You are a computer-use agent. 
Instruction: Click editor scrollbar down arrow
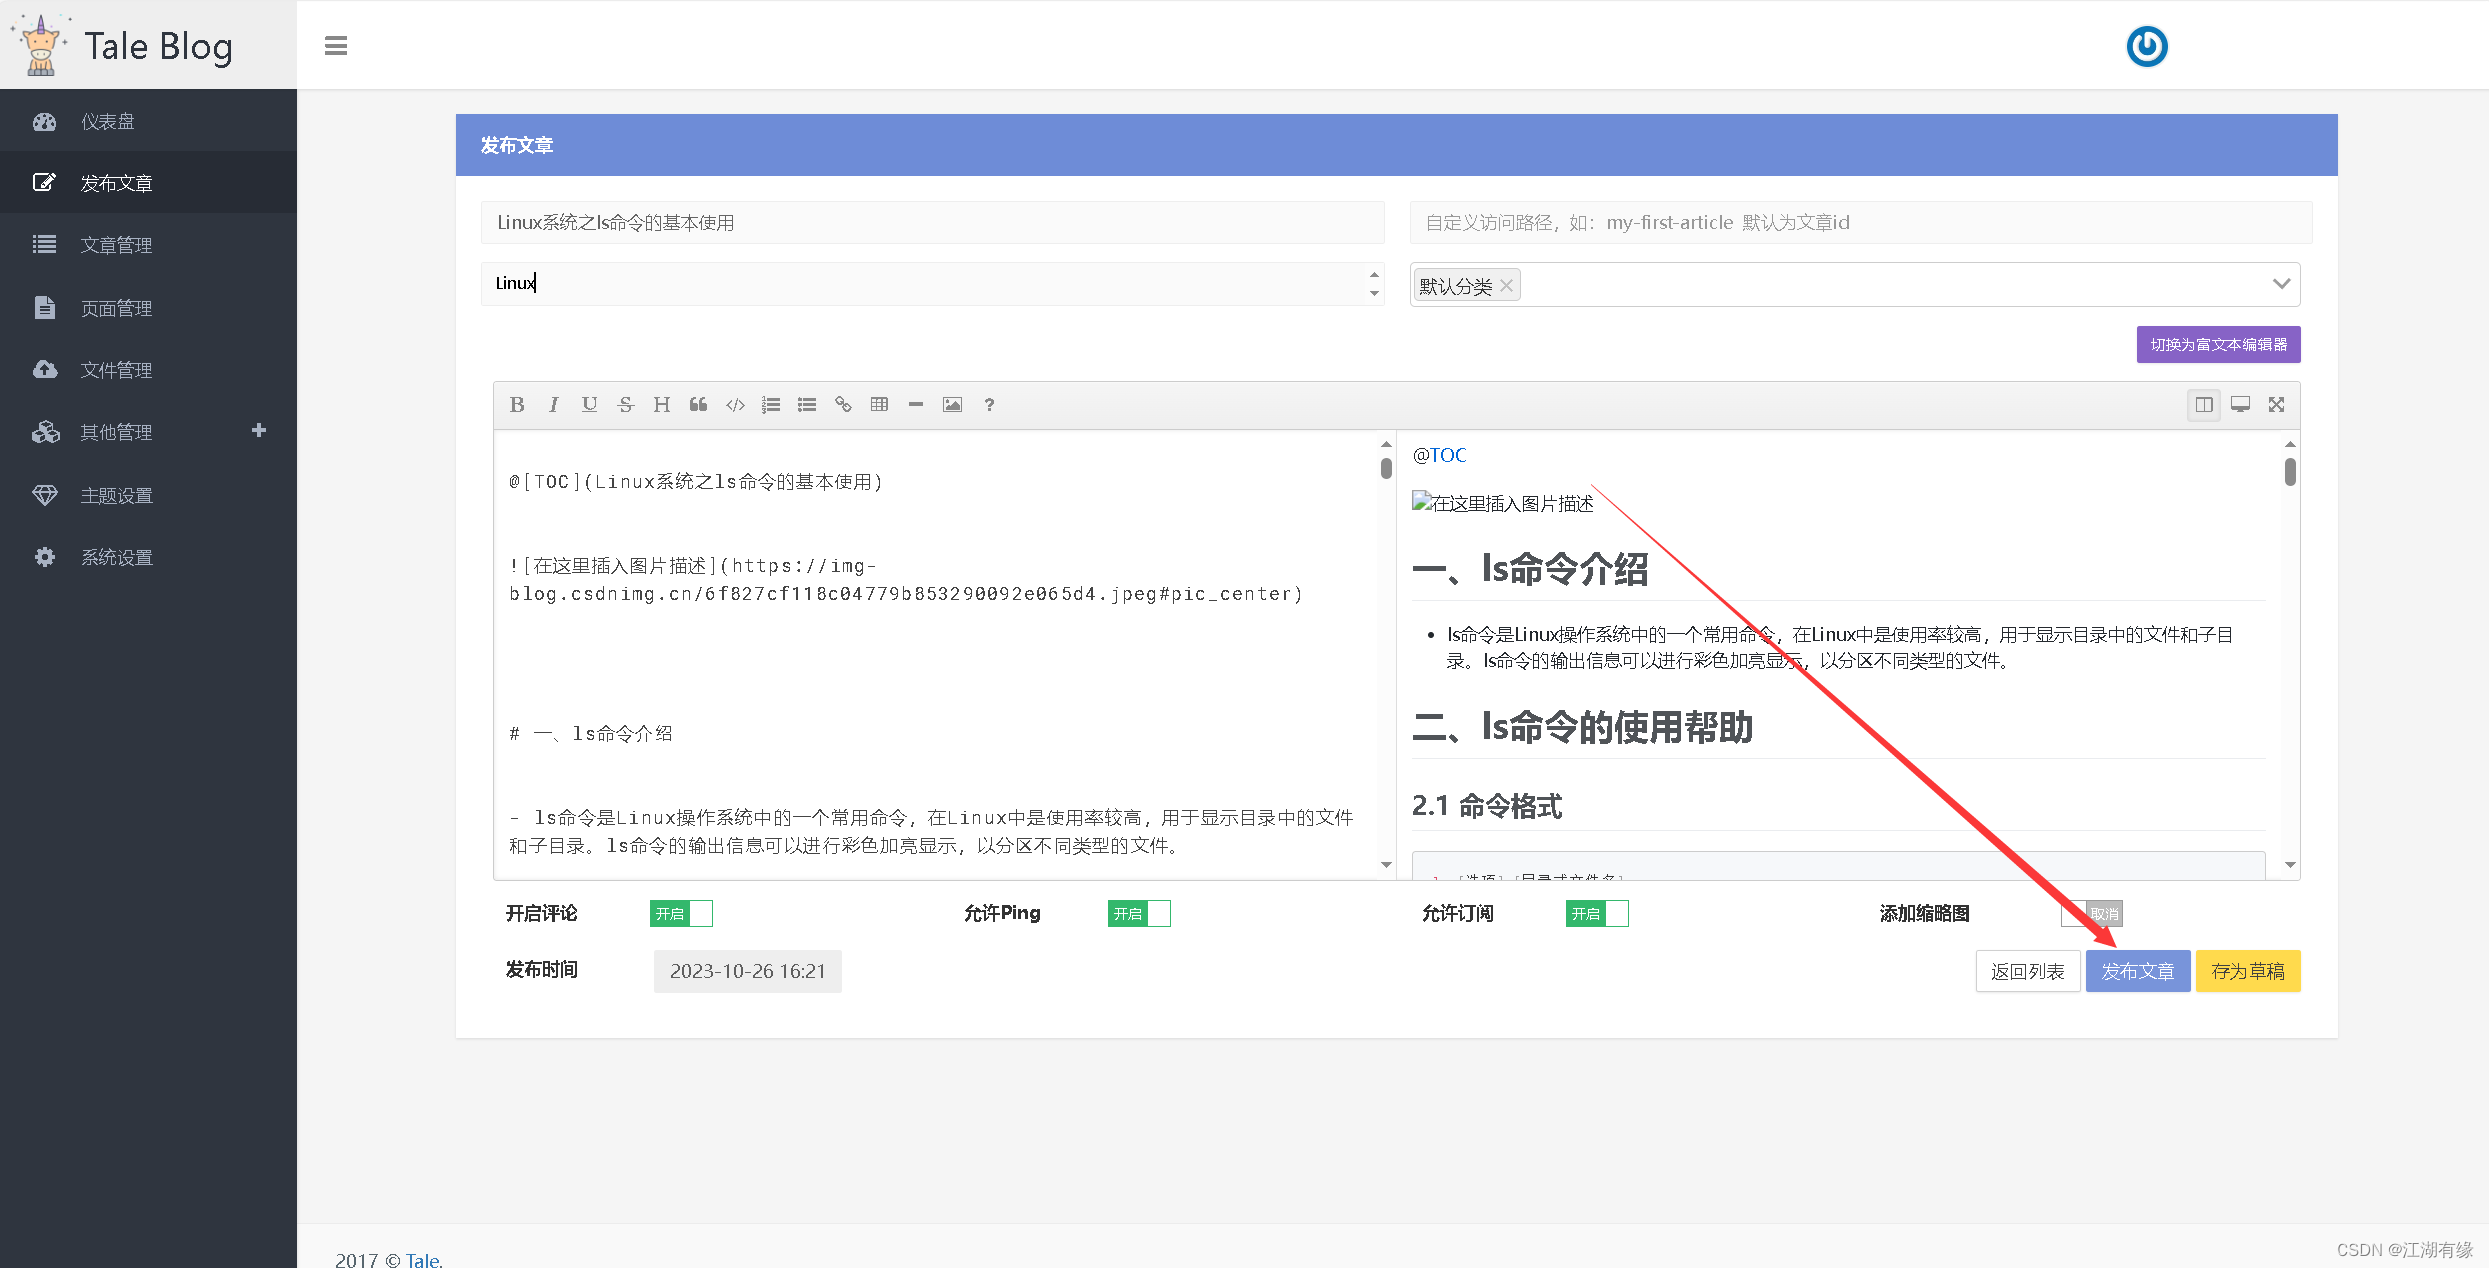tap(1386, 865)
